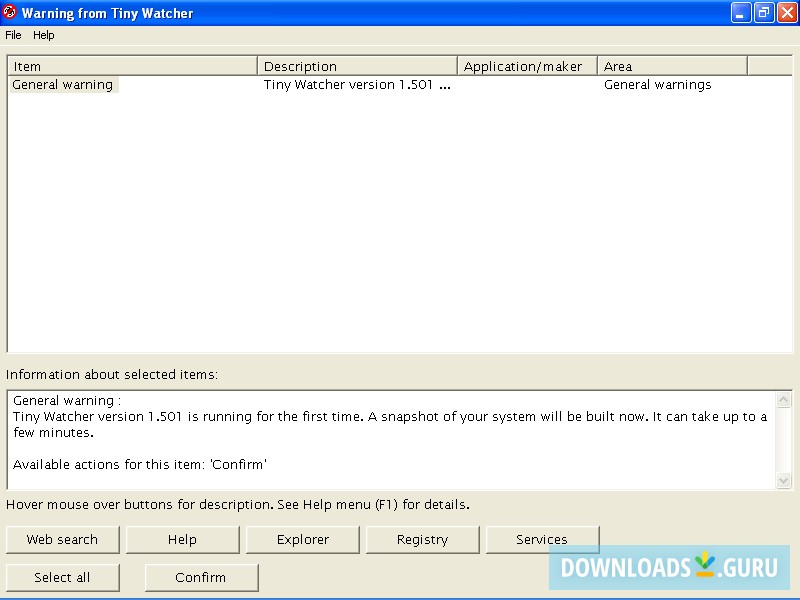Click the 'General warnings' area cell

[657, 85]
